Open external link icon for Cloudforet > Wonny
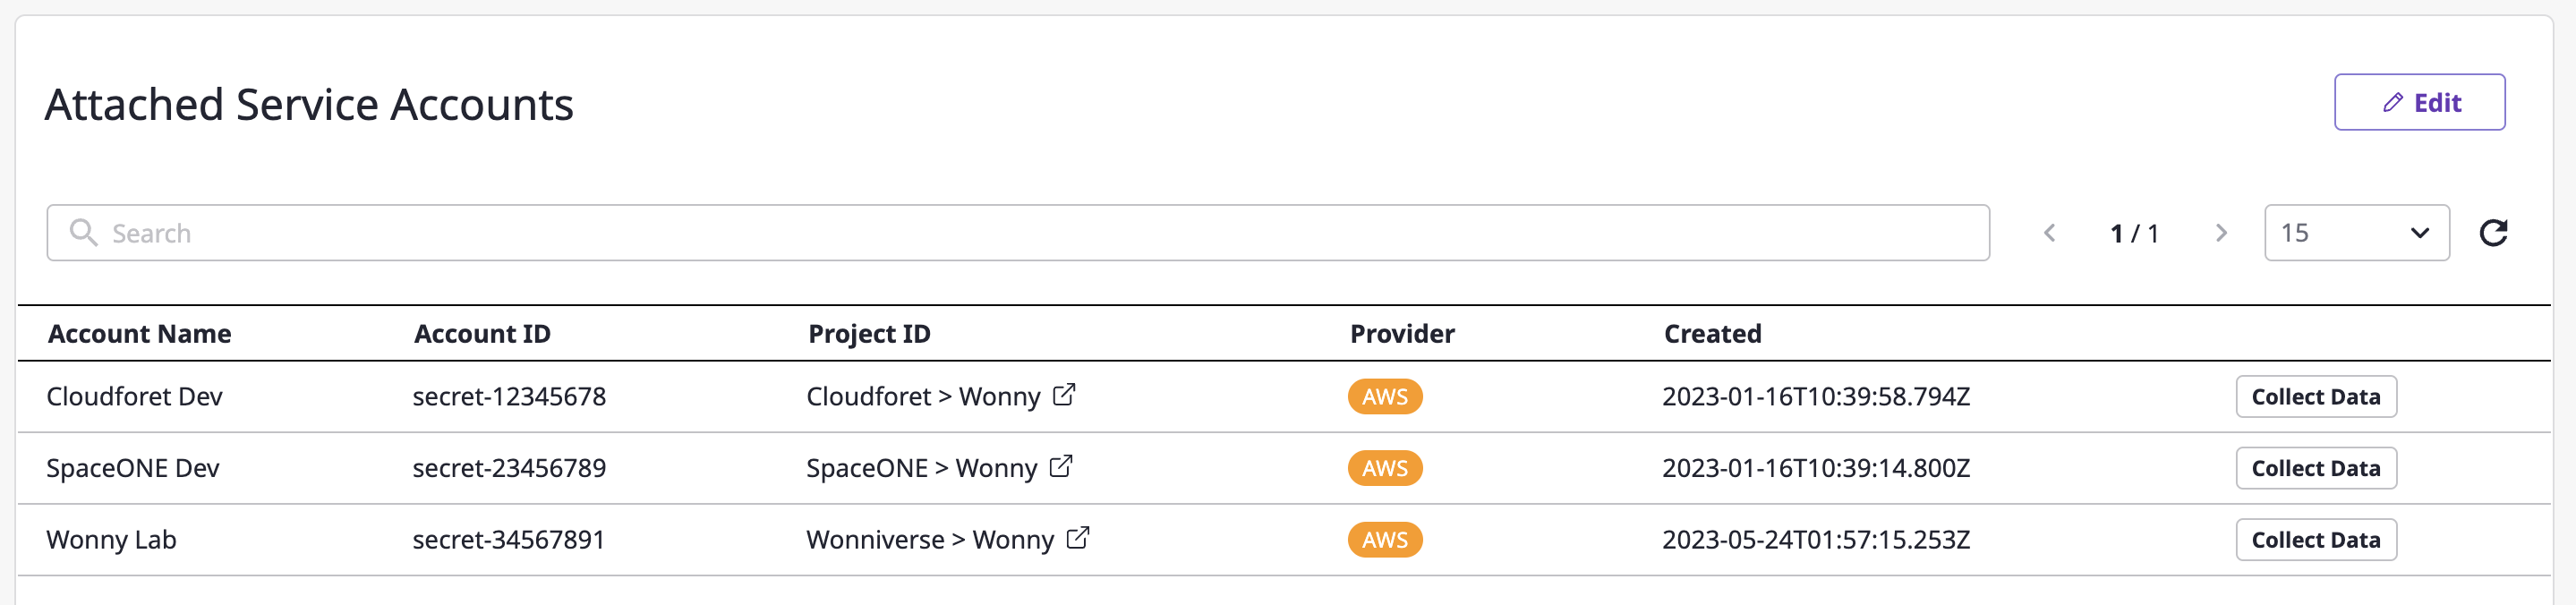 click(1064, 395)
